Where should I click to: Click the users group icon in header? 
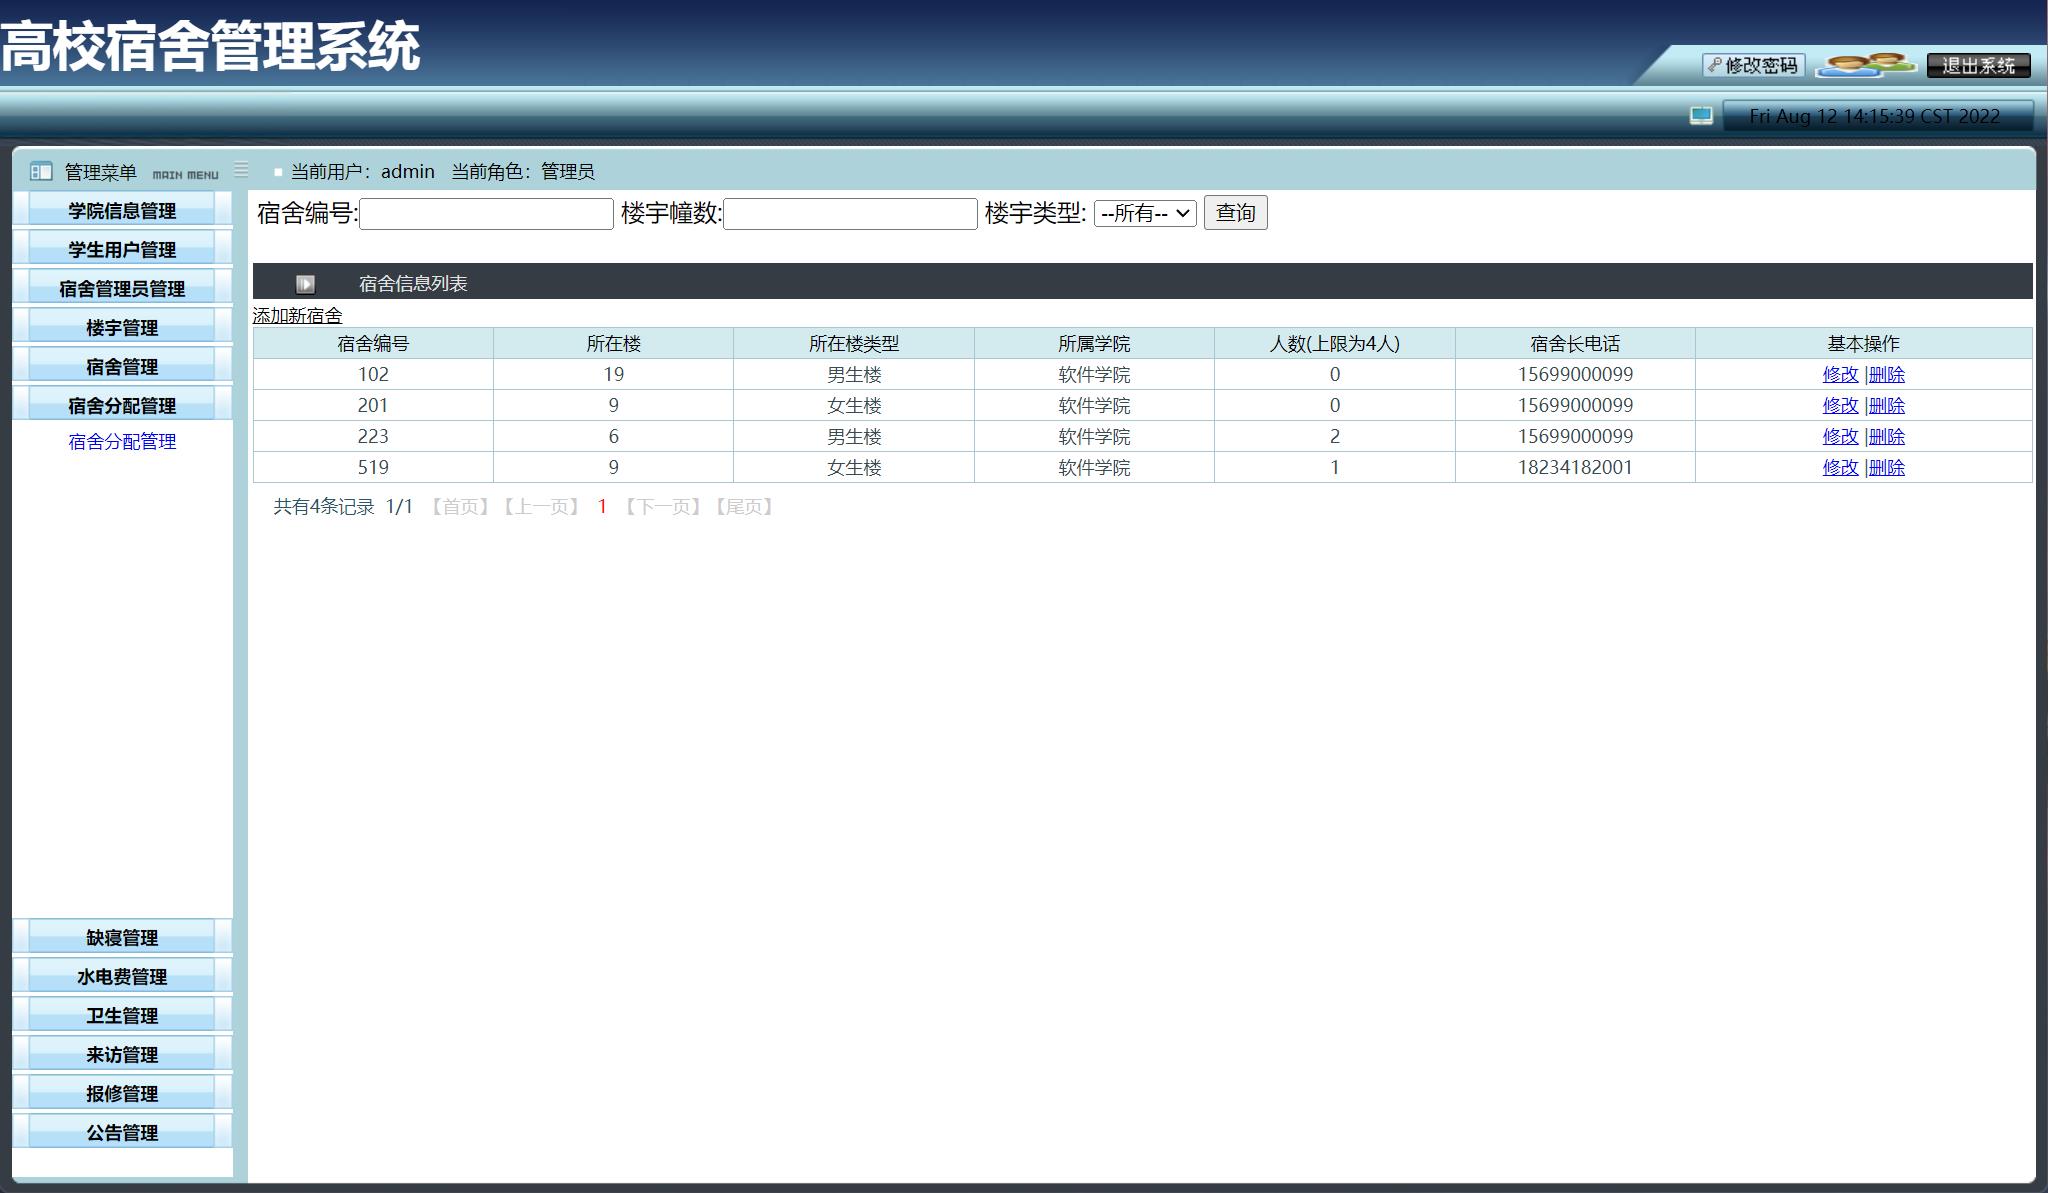coord(1865,65)
